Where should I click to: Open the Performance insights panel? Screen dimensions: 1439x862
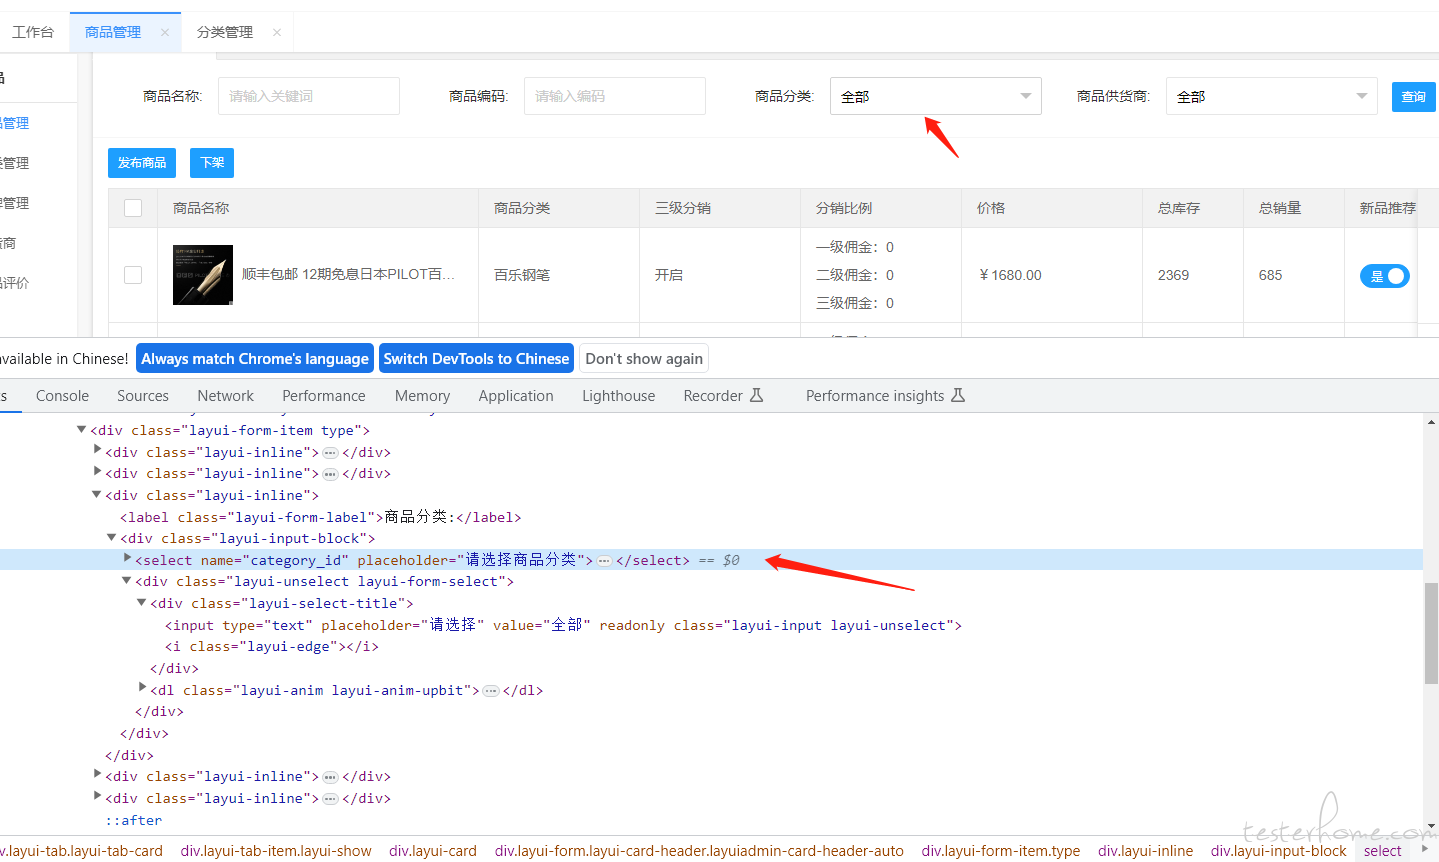coord(875,396)
